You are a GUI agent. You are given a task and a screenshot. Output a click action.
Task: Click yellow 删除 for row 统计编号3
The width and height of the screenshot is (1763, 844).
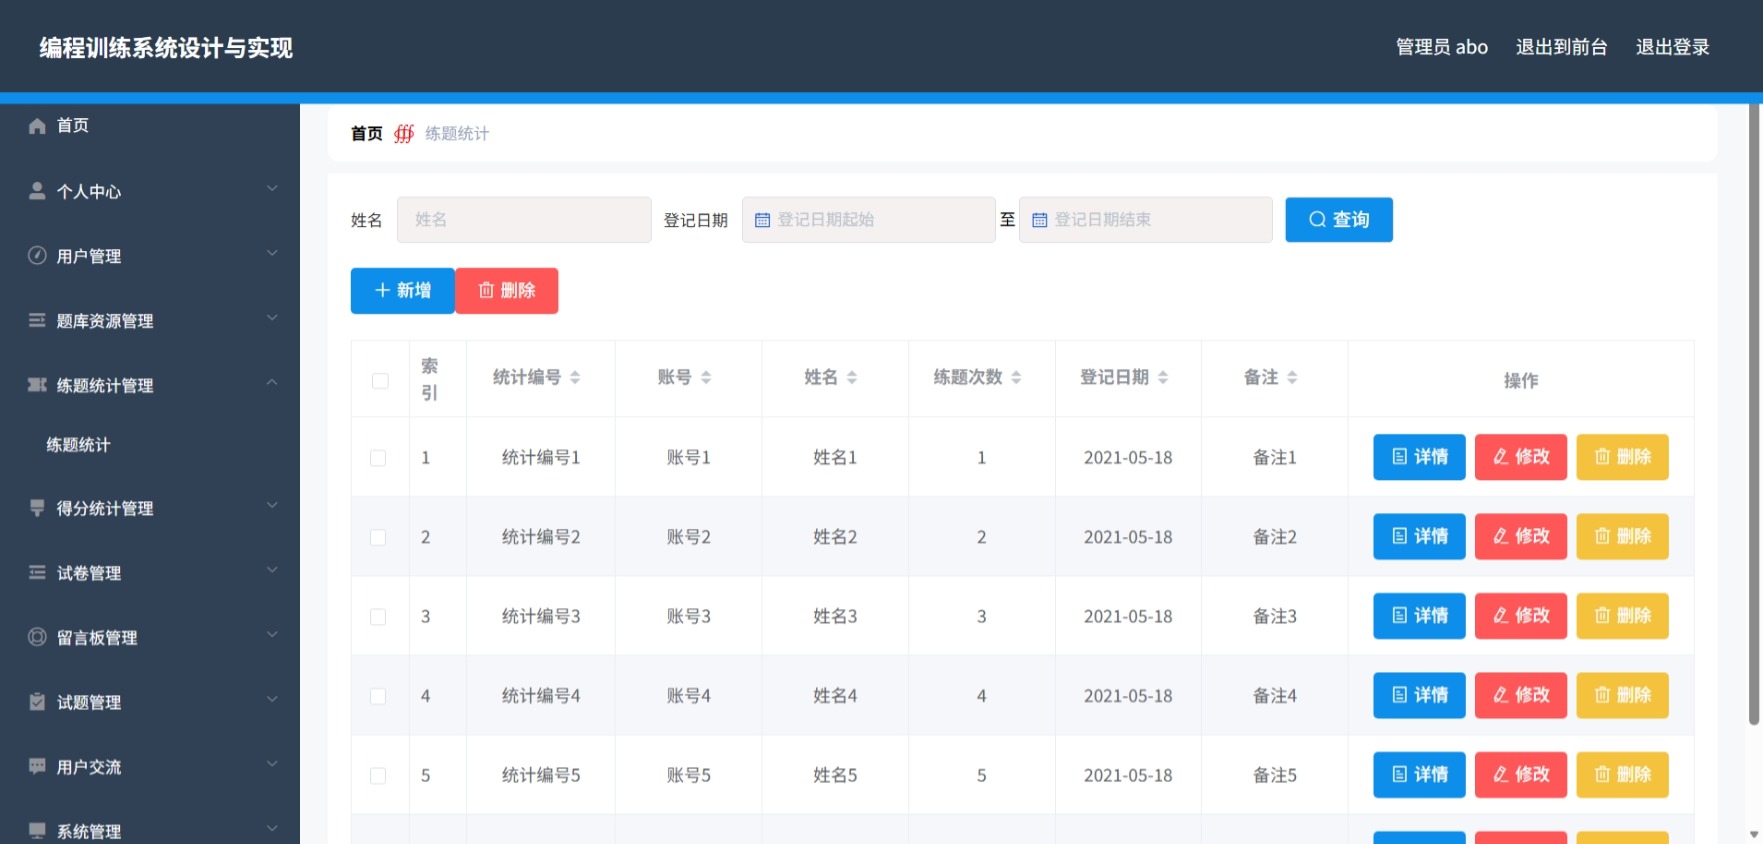(1622, 616)
